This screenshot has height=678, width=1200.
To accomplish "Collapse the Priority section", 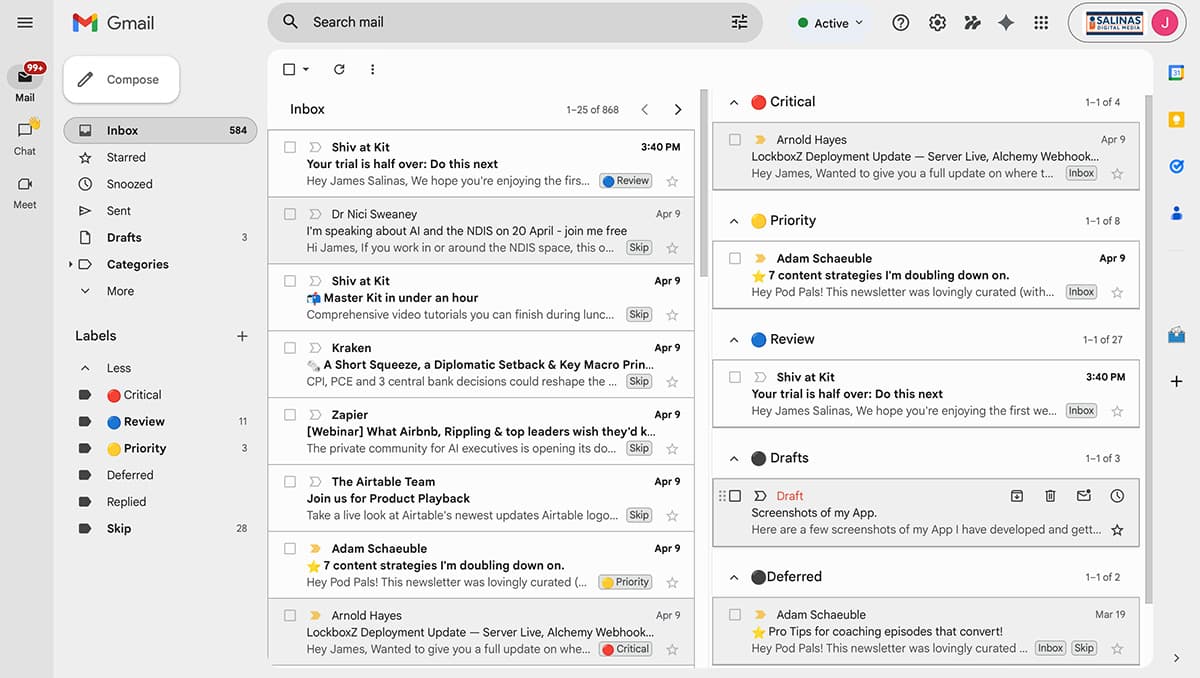I will tap(733, 221).
